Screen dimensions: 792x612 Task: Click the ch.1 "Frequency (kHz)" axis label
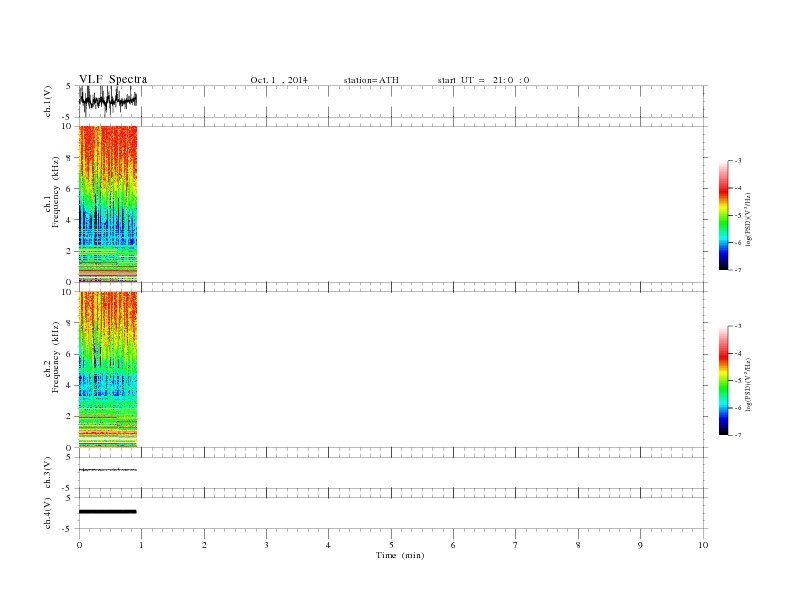[x=55, y=192]
